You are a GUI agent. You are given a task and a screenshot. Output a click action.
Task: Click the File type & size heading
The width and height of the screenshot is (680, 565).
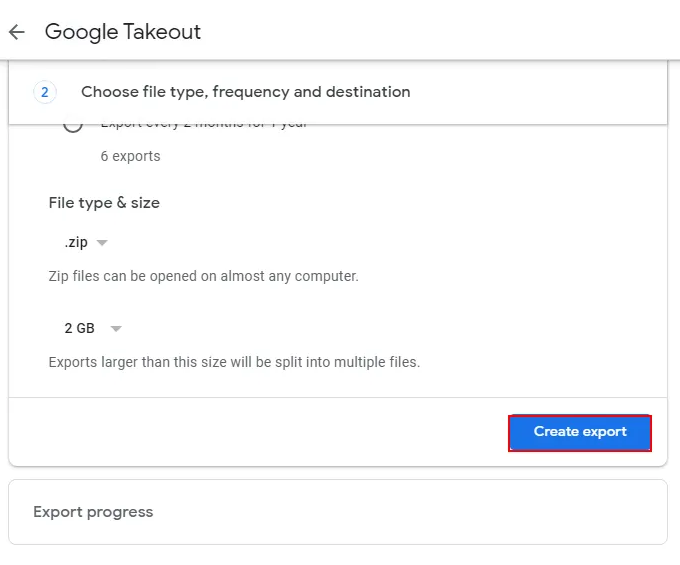click(104, 203)
